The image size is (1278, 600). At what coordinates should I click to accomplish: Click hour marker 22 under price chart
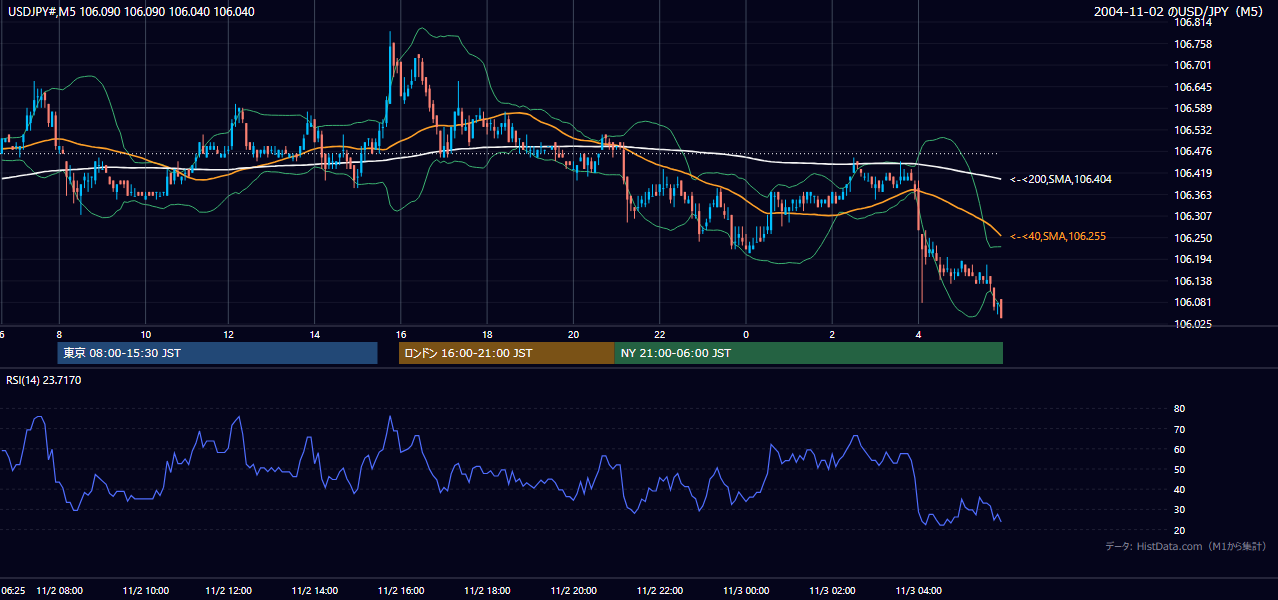(x=660, y=334)
